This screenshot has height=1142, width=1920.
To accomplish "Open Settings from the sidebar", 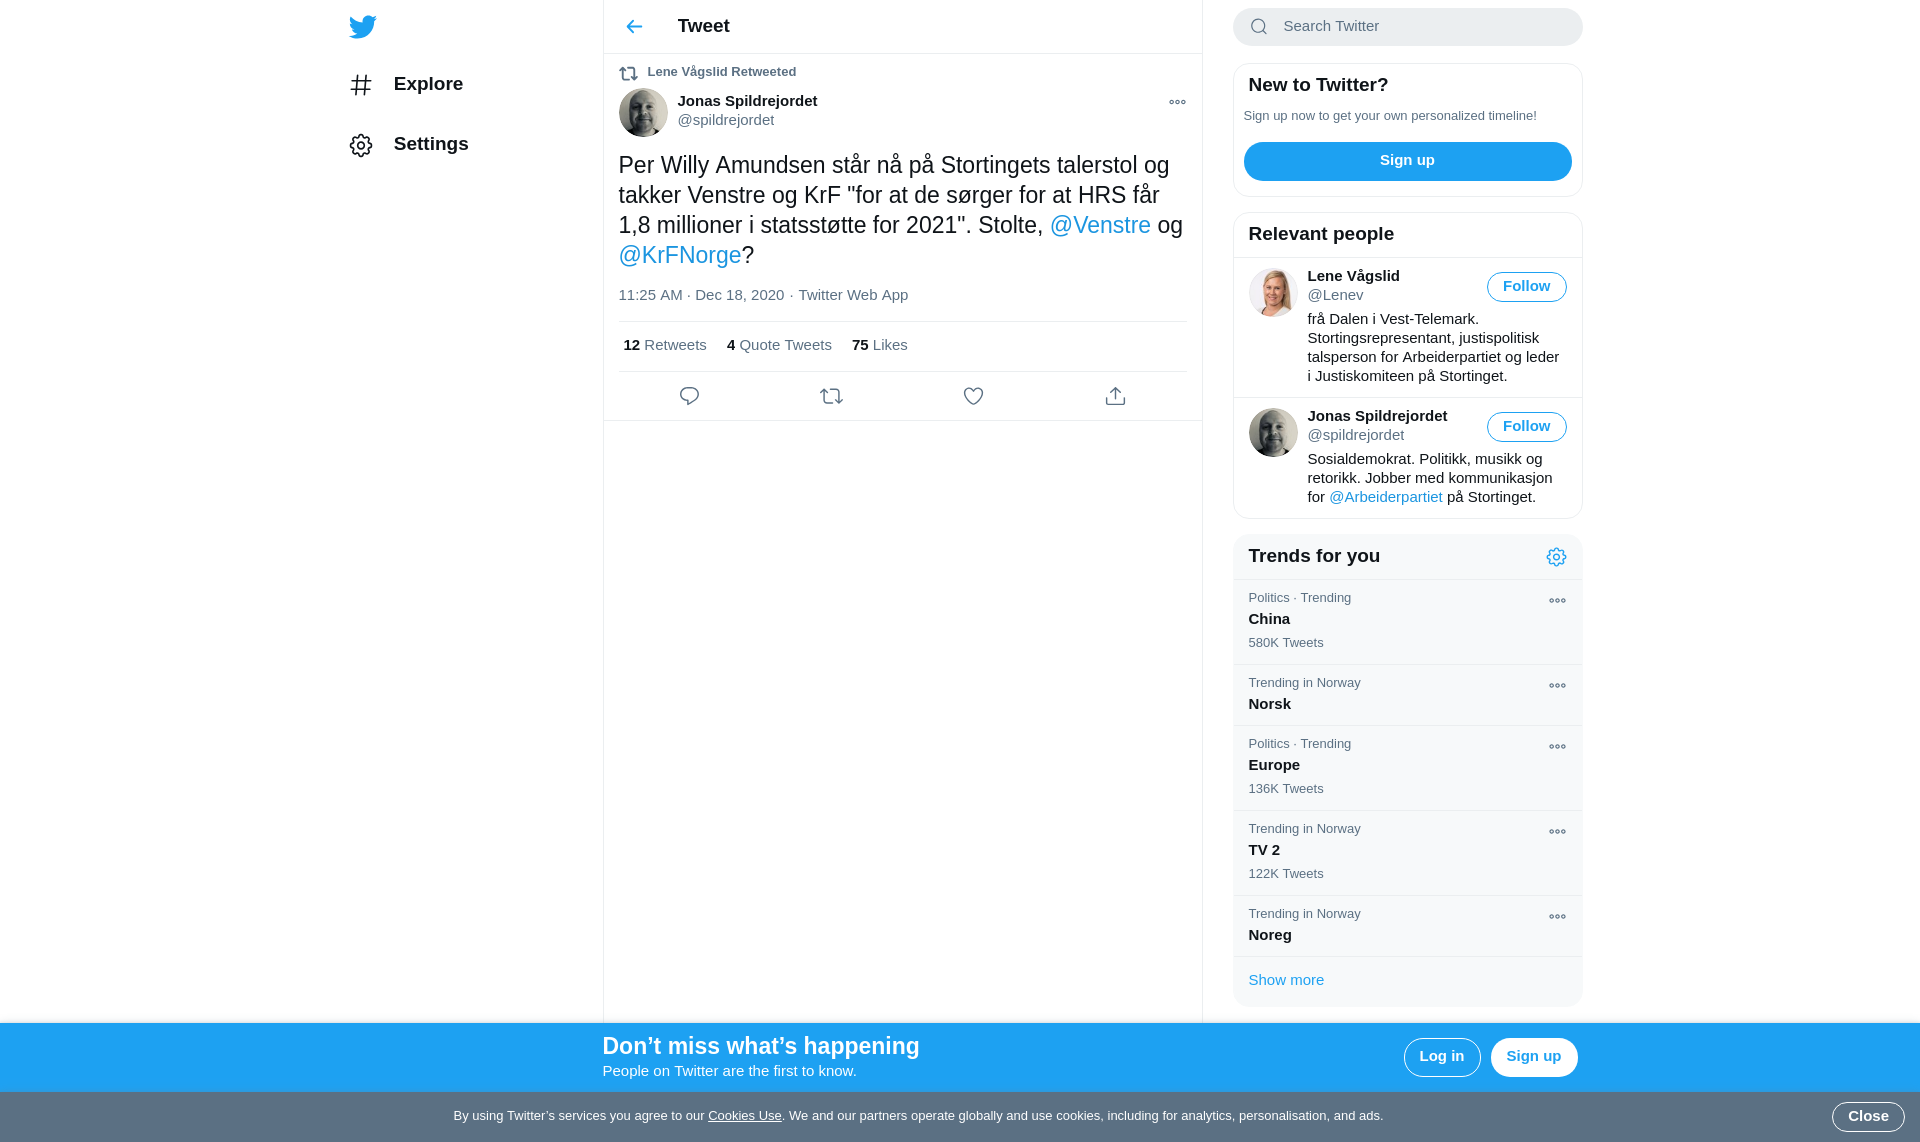I will (x=409, y=145).
